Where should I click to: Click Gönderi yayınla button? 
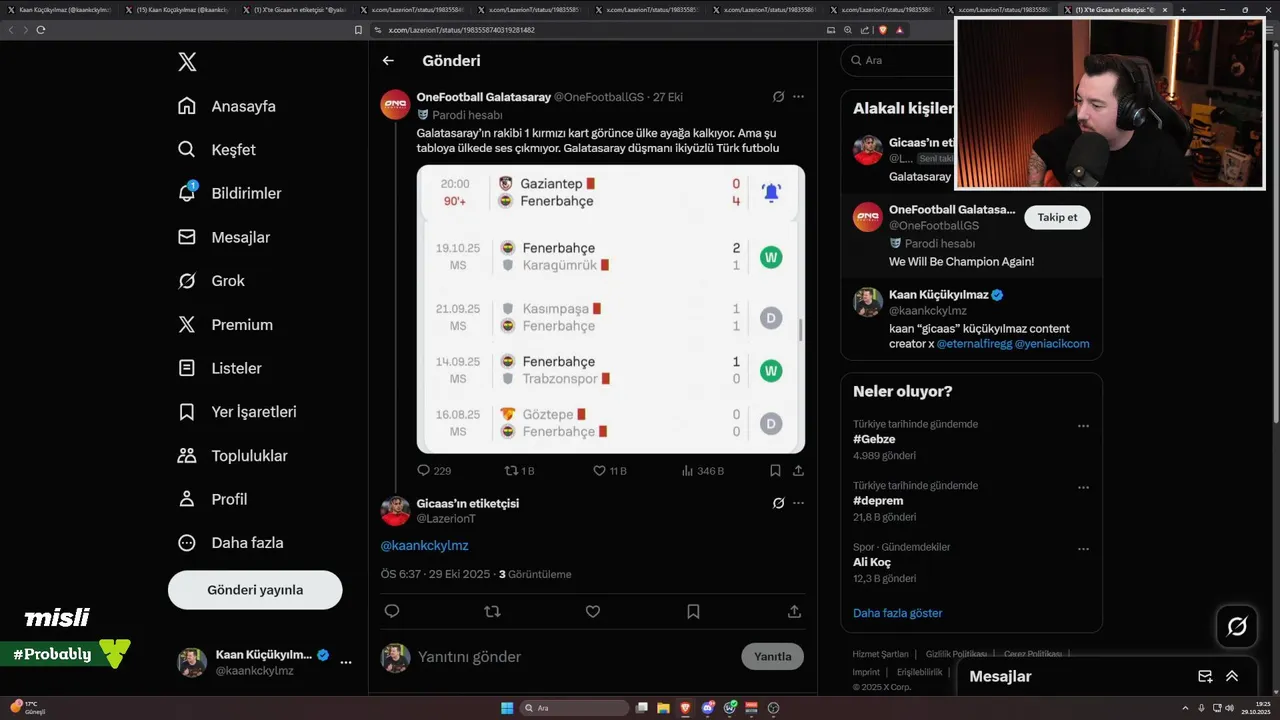[255, 590]
